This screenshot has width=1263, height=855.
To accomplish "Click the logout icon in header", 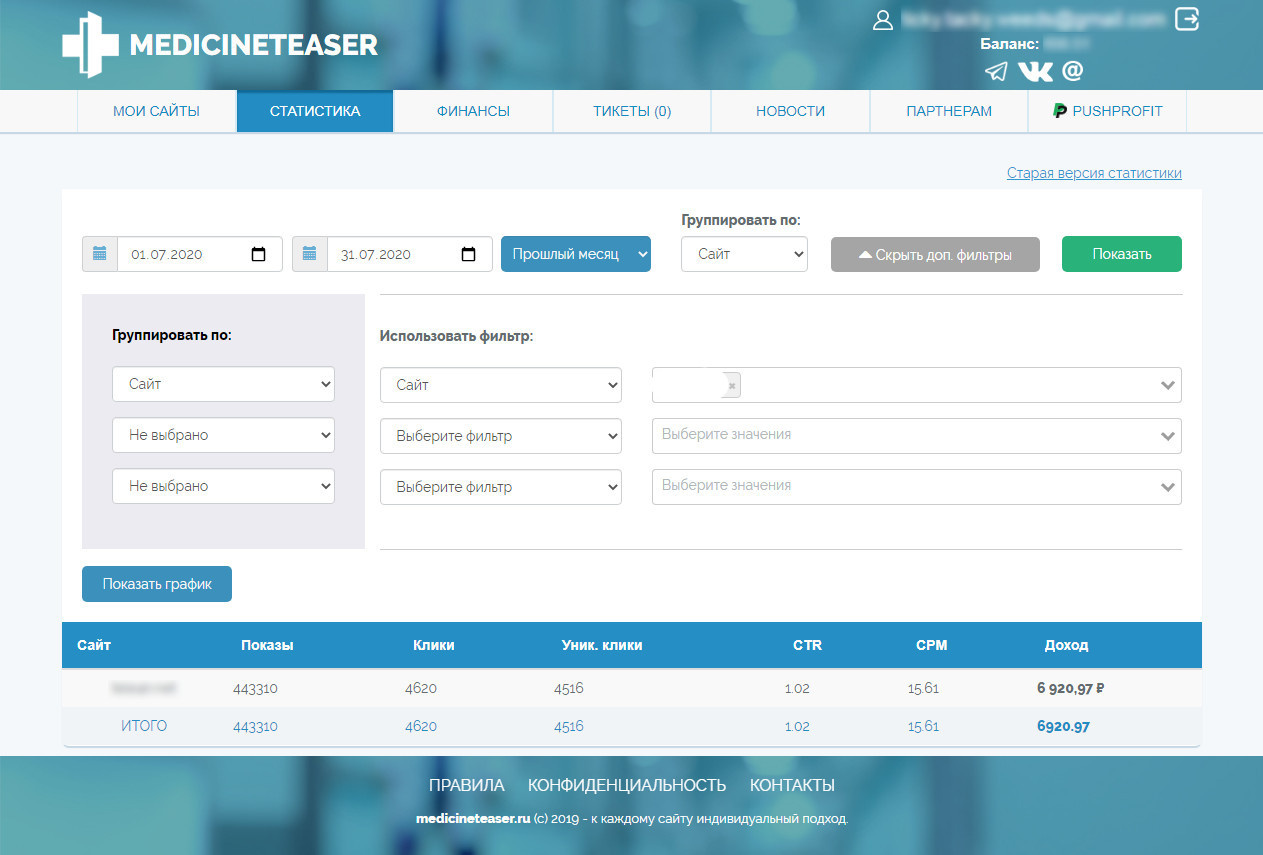I will (x=1187, y=19).
